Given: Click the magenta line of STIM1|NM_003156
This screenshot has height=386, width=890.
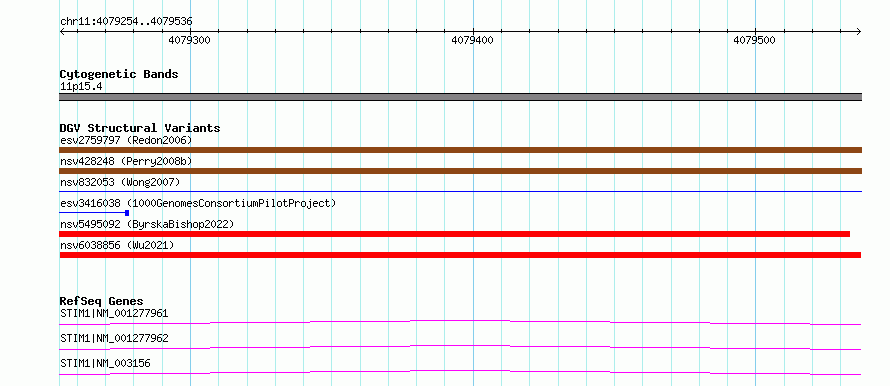Looking at the screenshot, I should coord(460,372).
